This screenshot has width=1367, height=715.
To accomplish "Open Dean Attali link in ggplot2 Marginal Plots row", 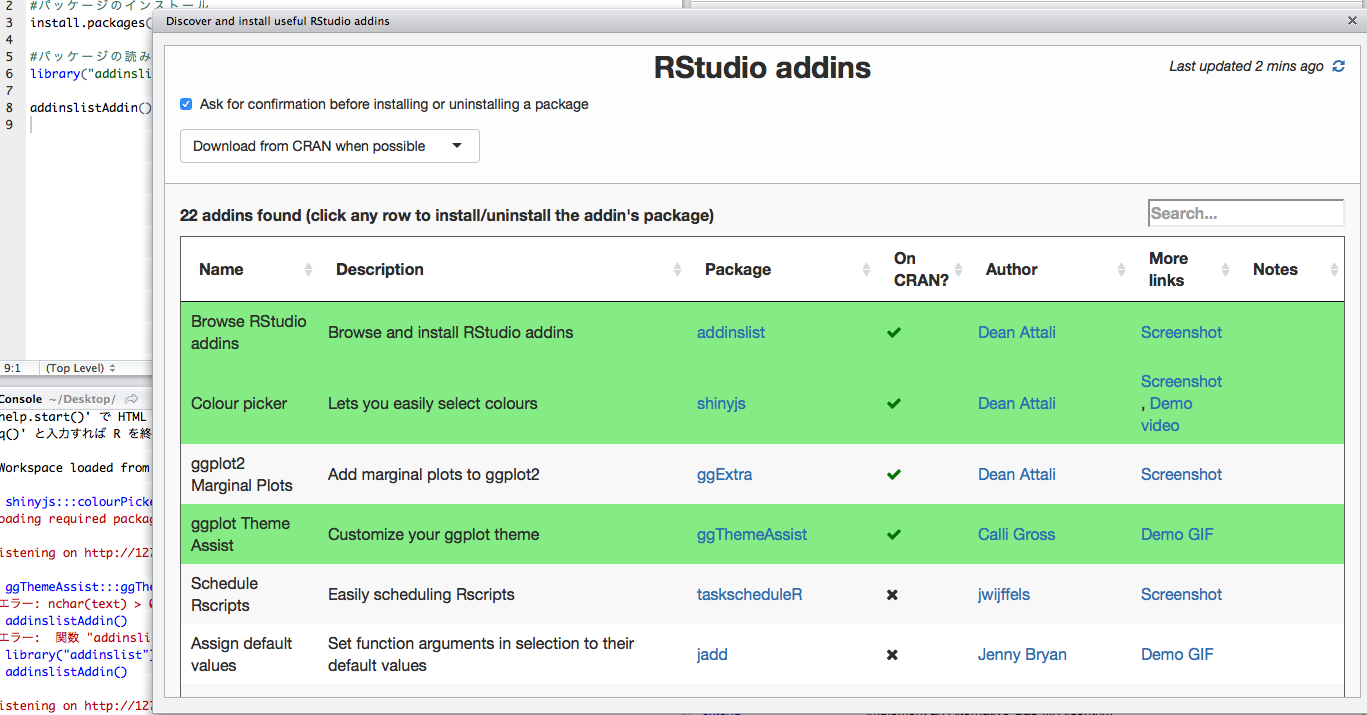I will (1017, 474).
